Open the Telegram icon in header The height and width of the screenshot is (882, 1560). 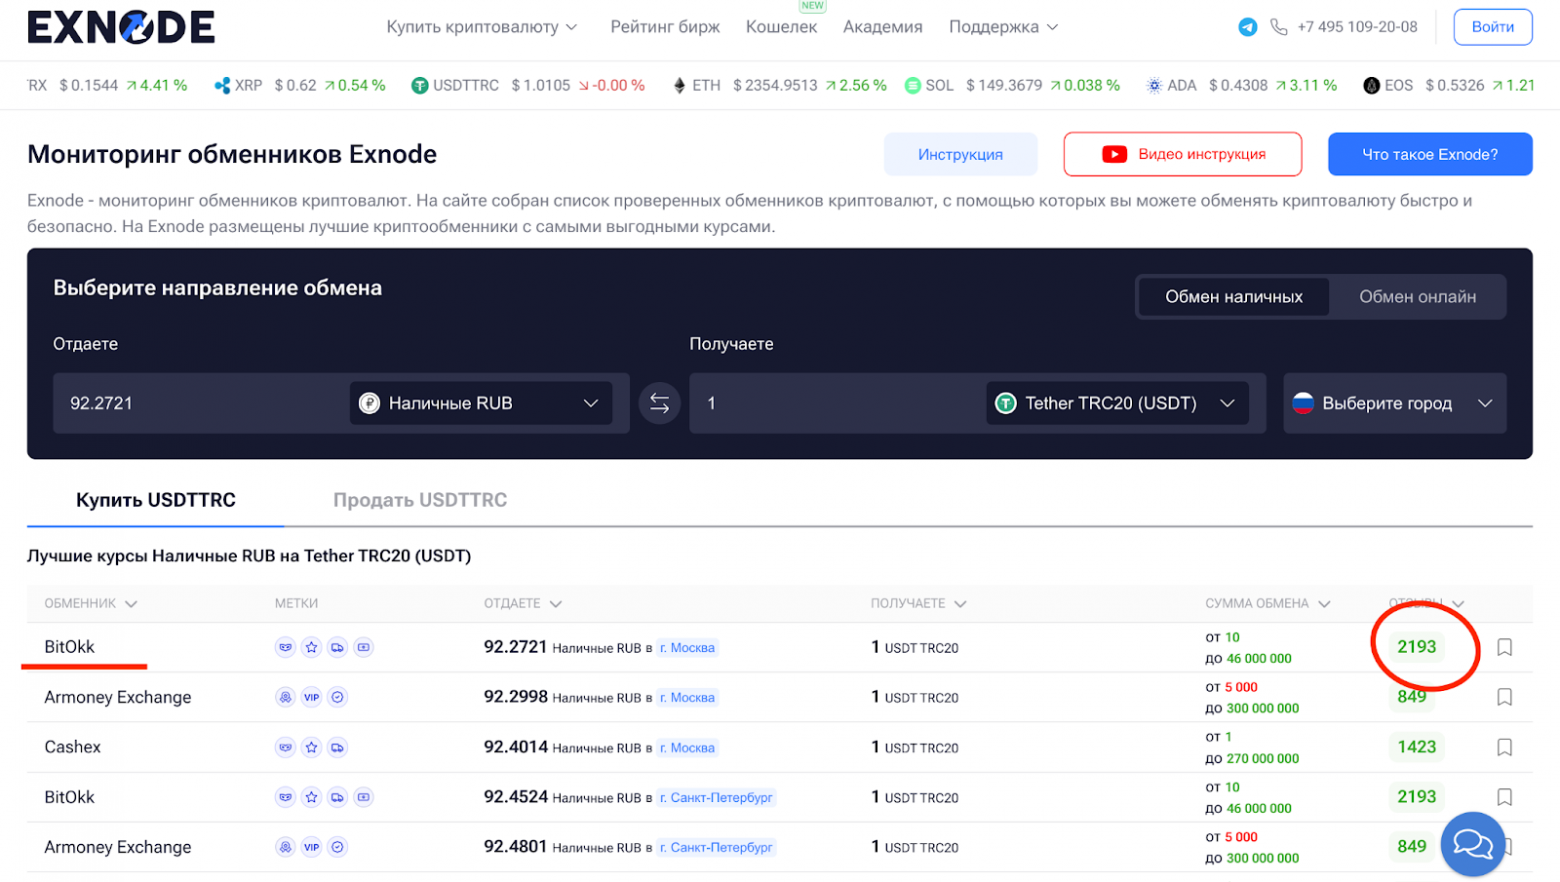pyautogui.click(x=1247, y=27)
